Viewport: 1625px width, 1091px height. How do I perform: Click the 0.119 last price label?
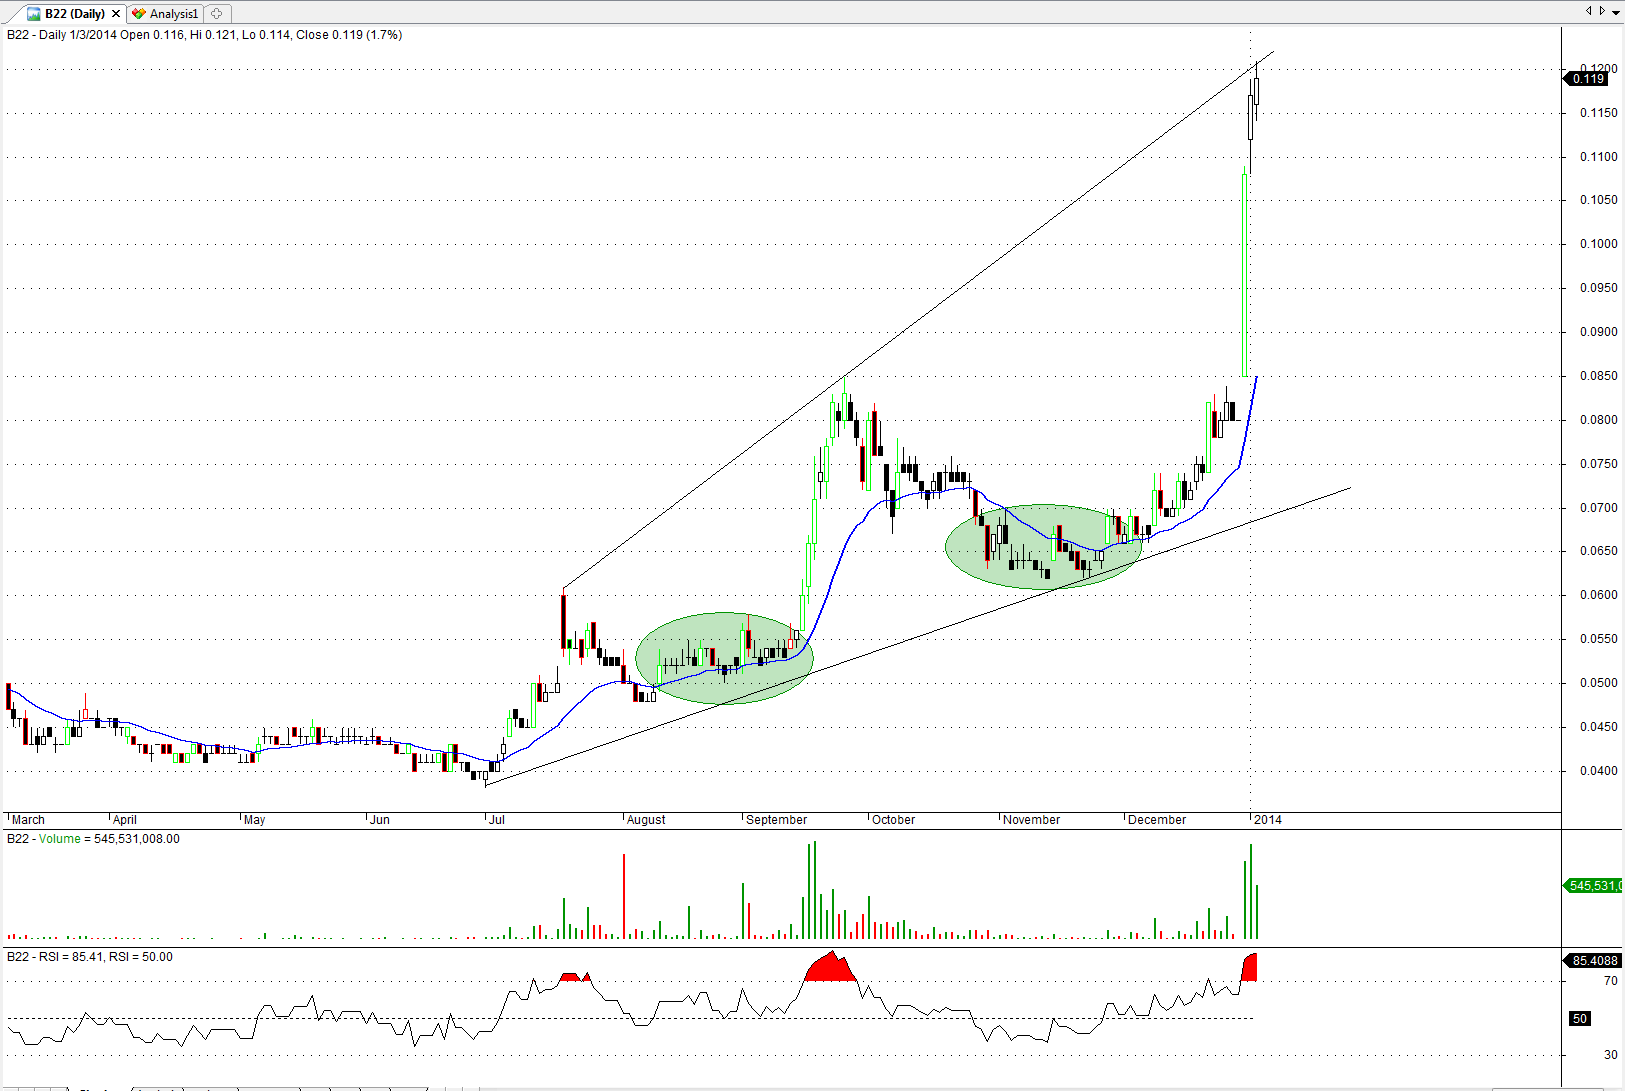(x=1587, y=78)
